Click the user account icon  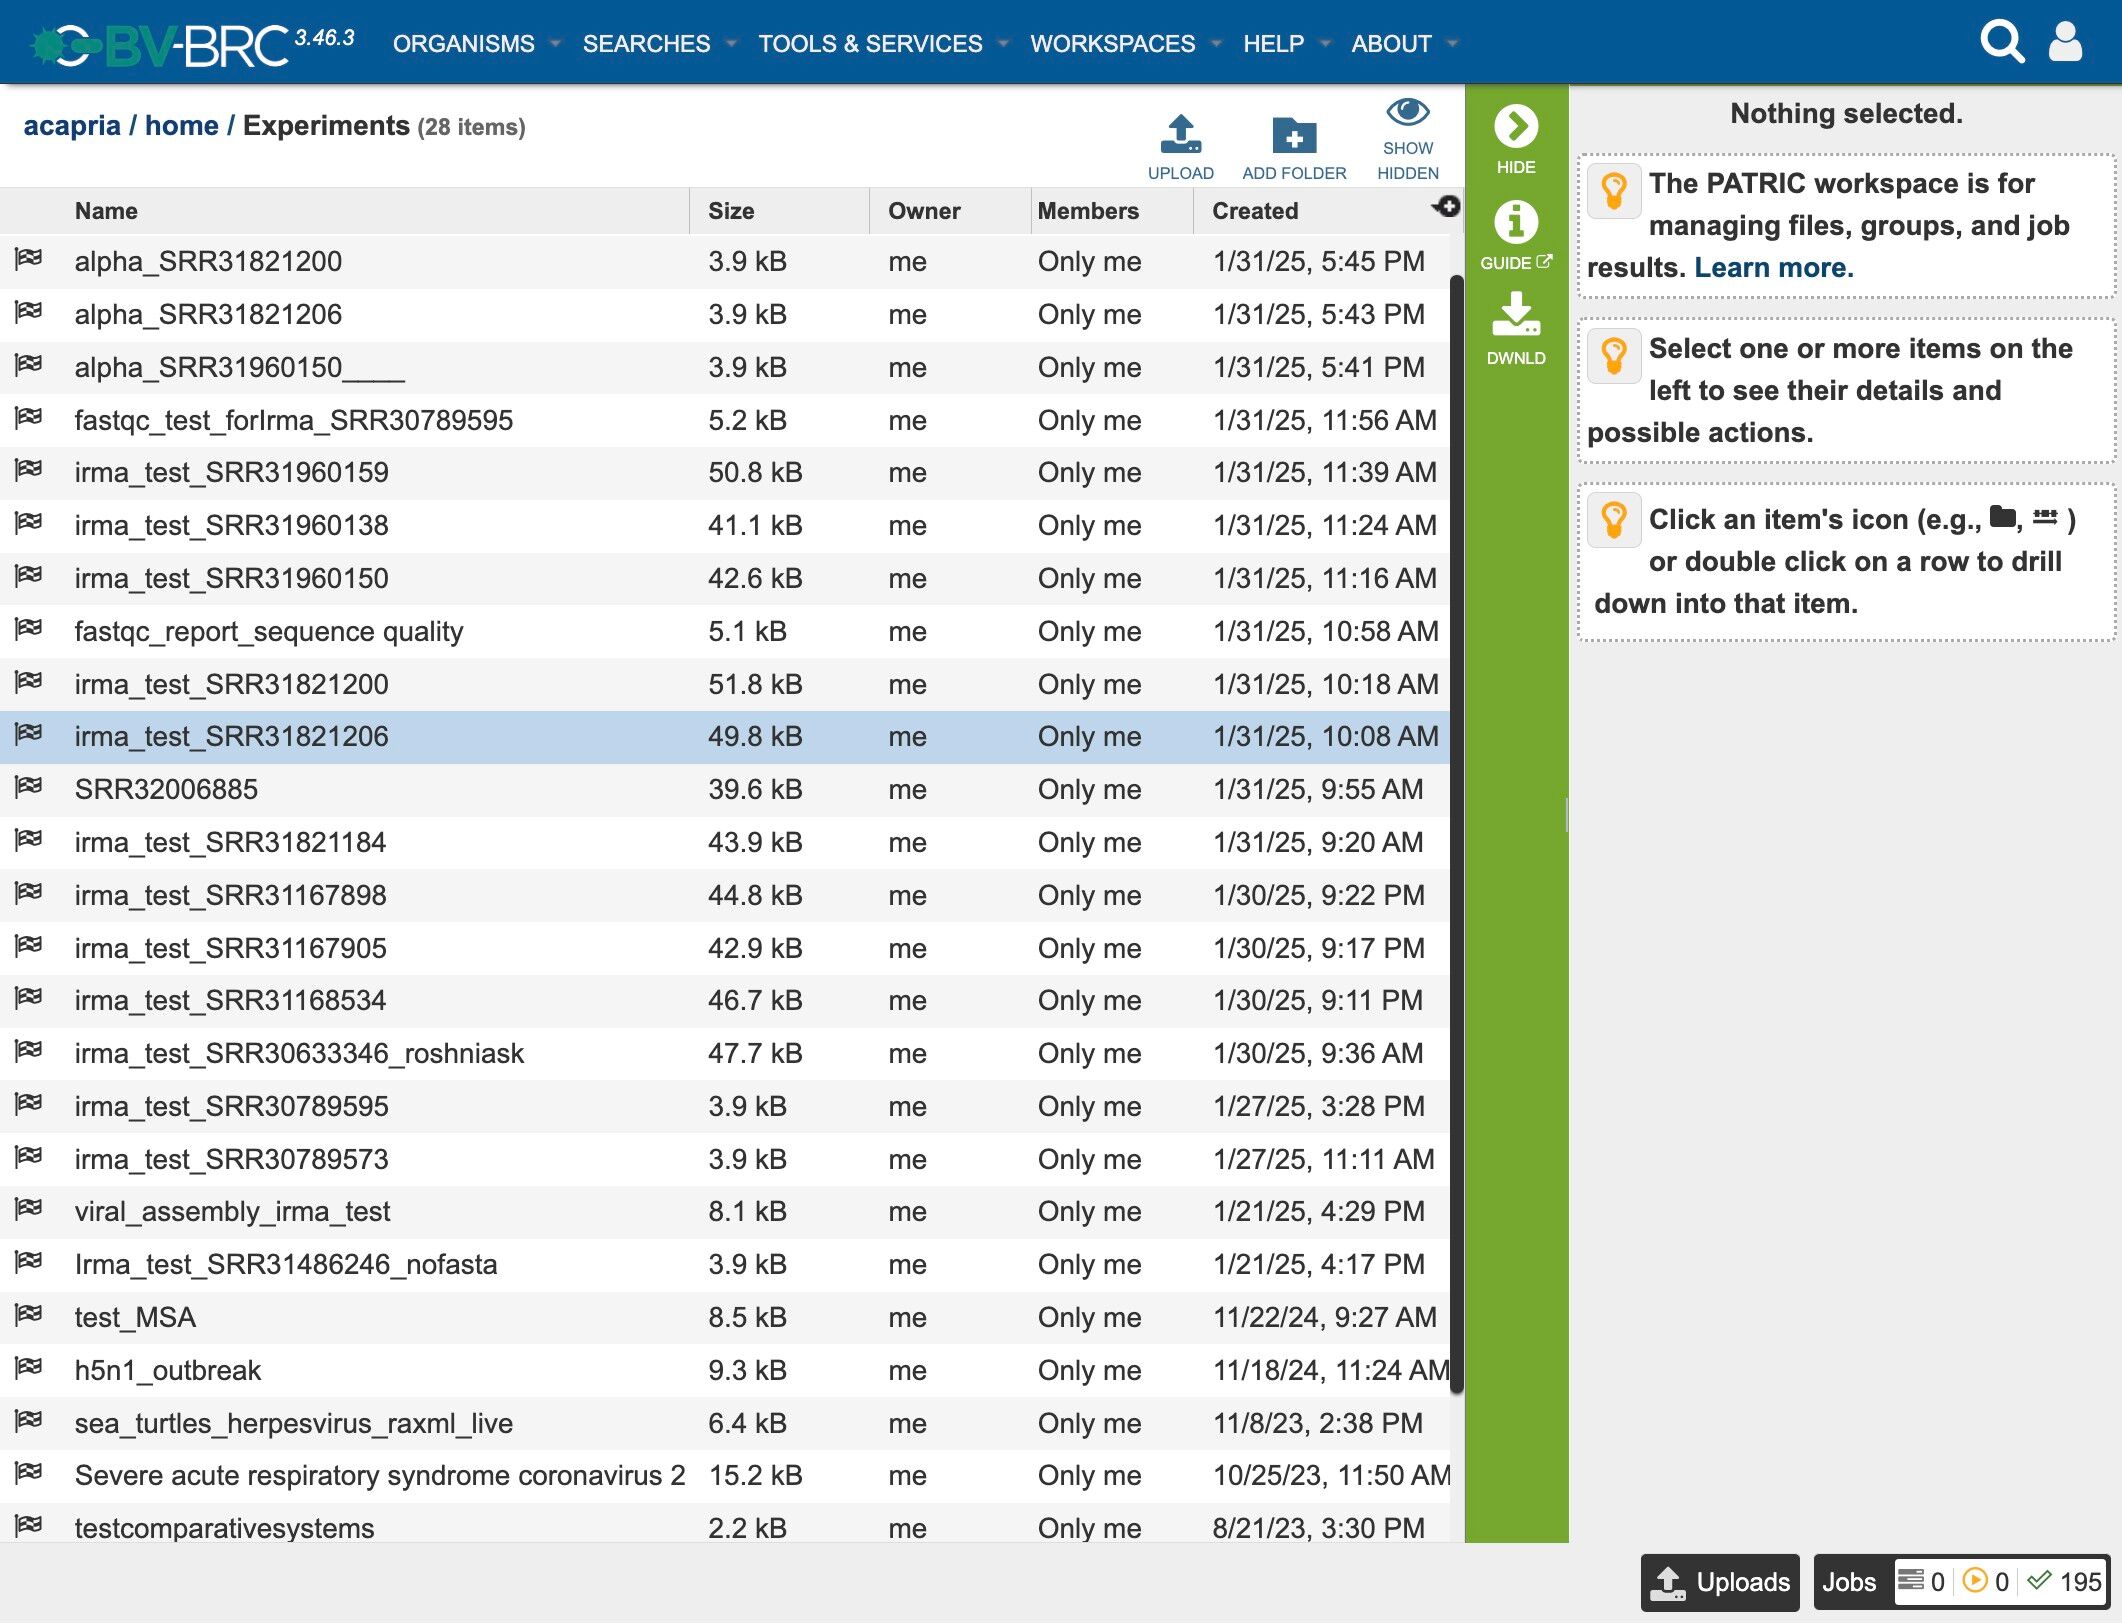click(x=2065, y=42)
